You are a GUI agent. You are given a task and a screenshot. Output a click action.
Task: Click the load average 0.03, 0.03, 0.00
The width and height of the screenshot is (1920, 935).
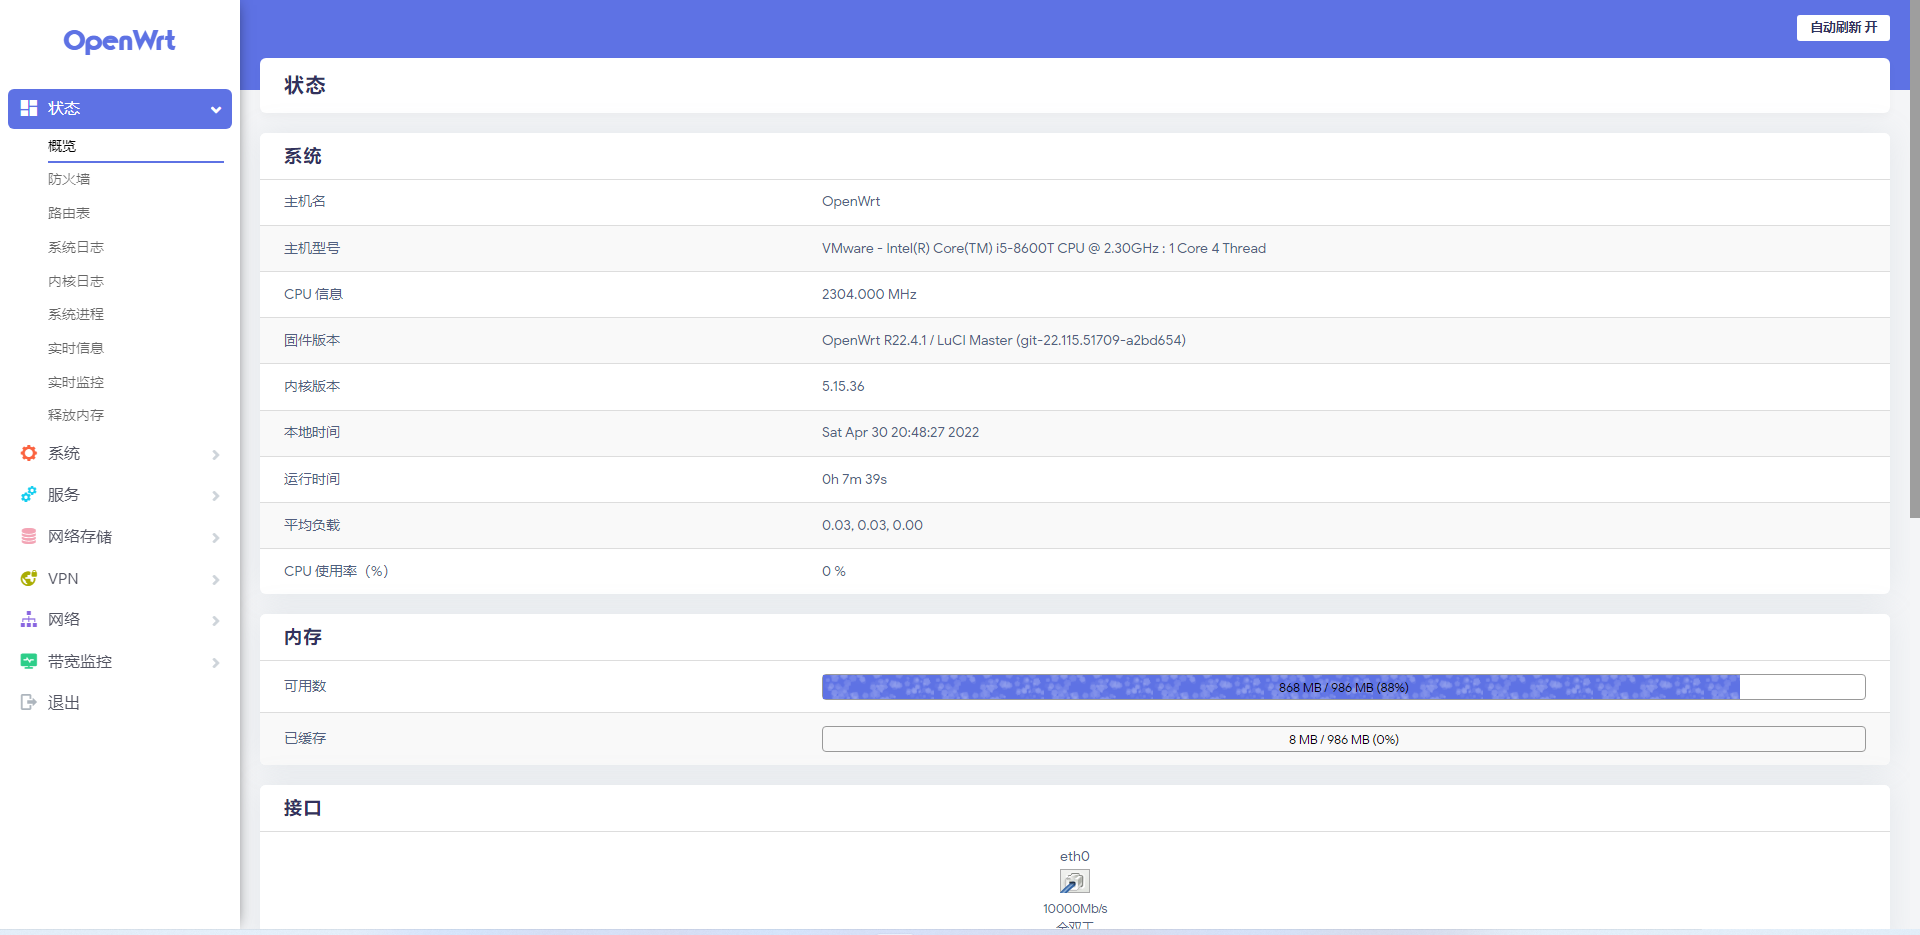[x=872, y=526]
